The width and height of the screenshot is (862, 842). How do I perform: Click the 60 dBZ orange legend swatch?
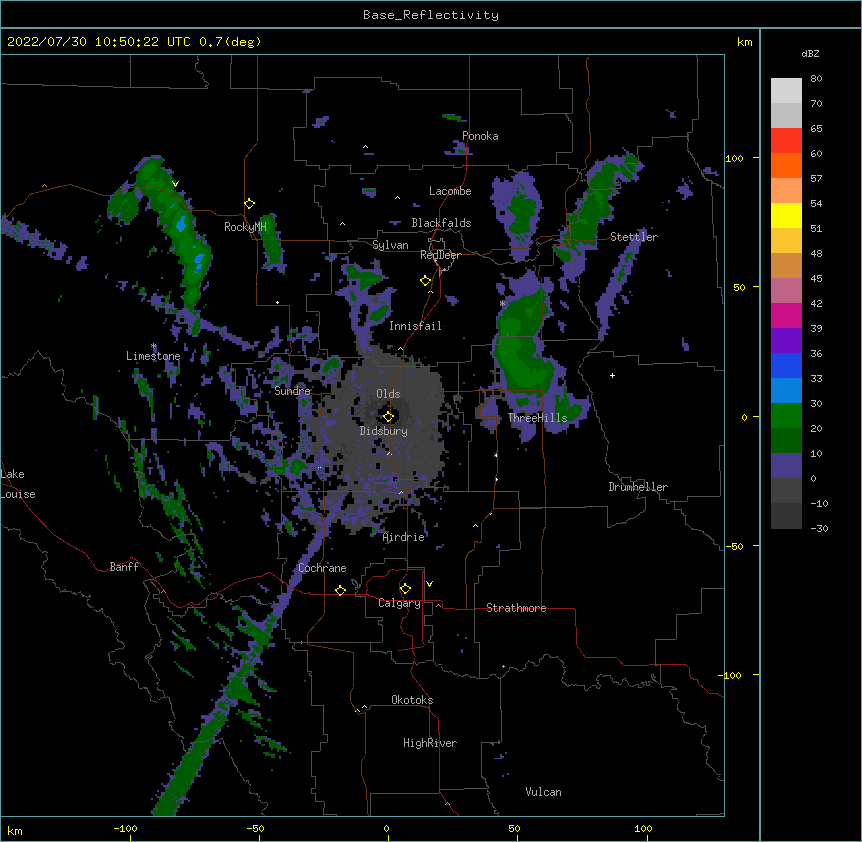point(786,165)
